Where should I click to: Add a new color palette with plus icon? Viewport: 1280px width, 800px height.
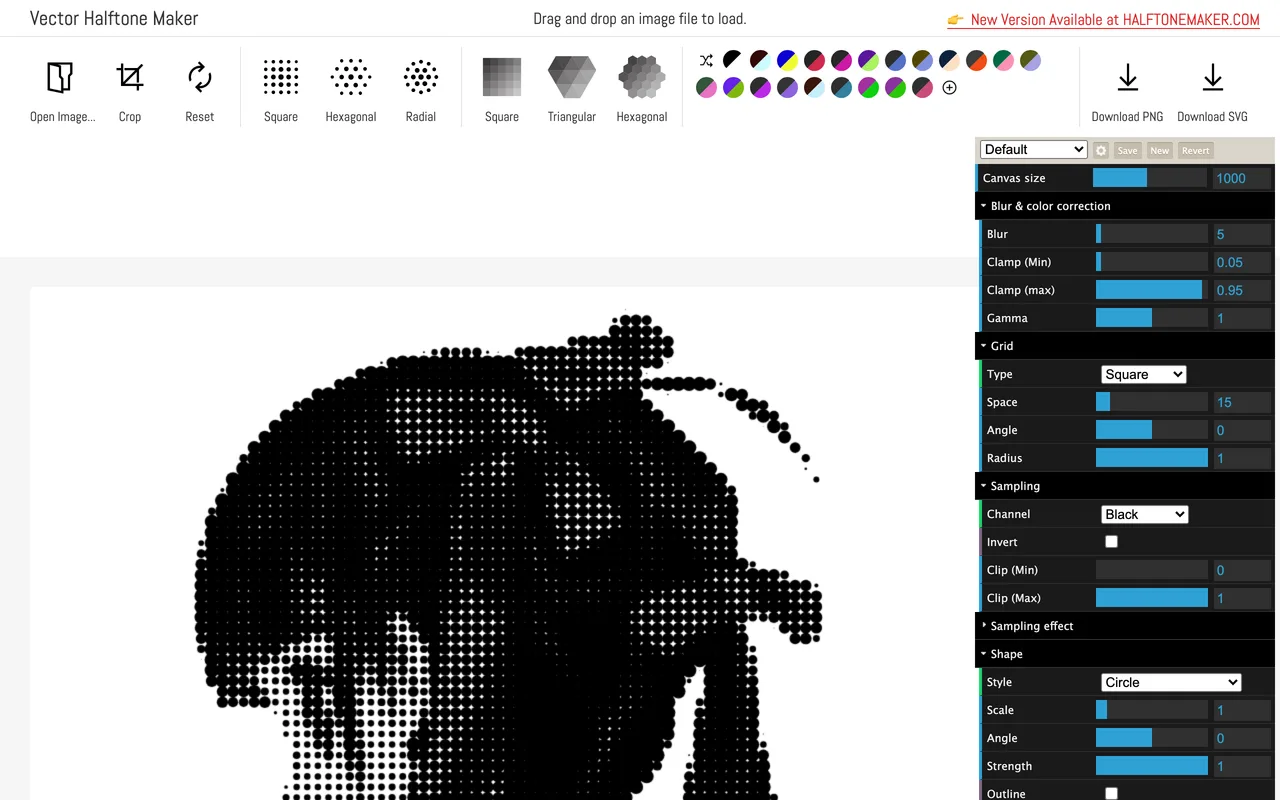coord(949,87)
